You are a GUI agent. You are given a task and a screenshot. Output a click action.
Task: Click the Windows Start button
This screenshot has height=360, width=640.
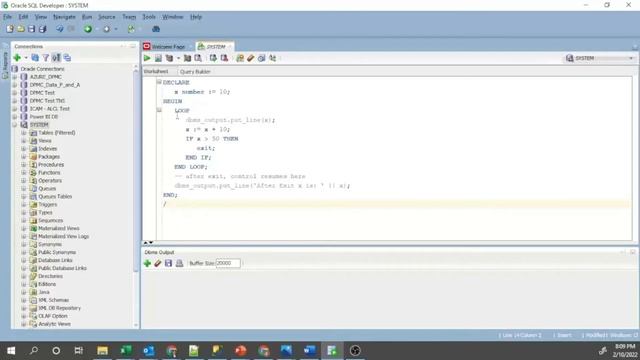11,351
